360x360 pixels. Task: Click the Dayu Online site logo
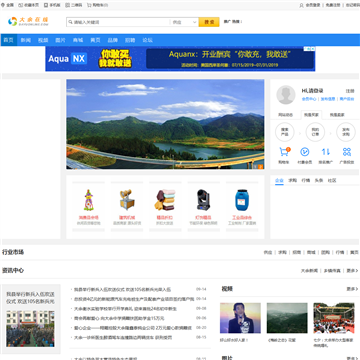(x=29, y=22)
